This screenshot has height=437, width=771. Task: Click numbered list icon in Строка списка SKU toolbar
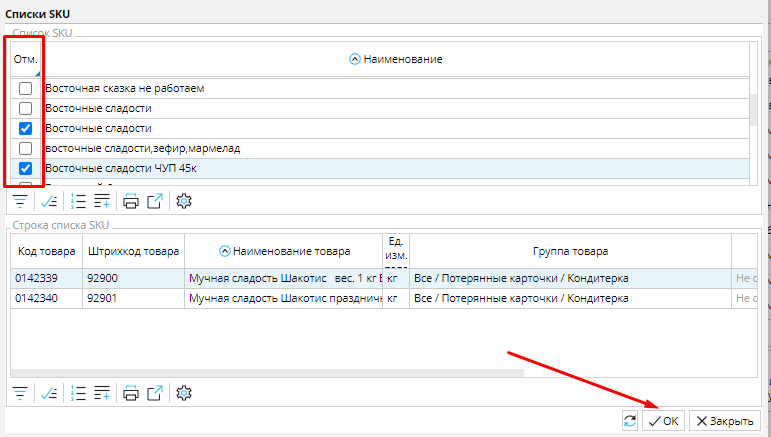(79, 393)
